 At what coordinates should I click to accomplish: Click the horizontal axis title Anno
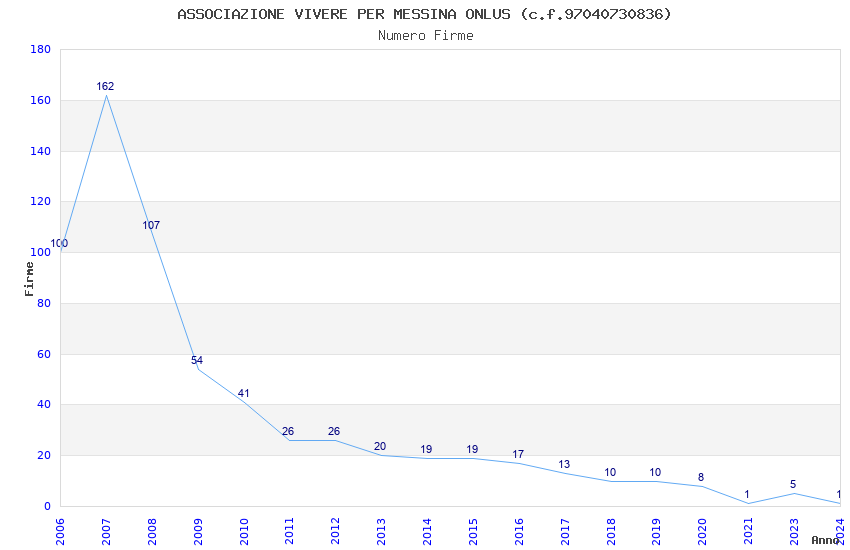825,540
